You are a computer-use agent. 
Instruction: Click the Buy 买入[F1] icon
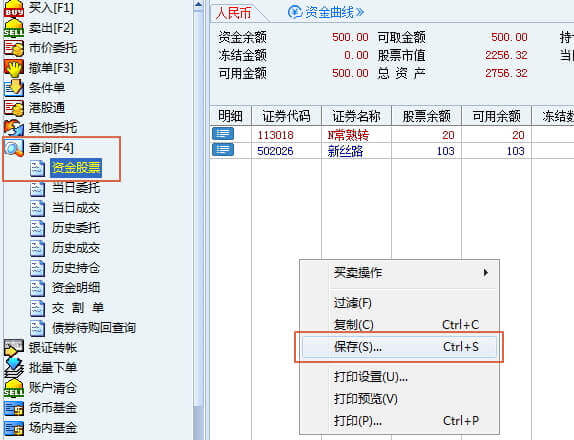[14, 8]
